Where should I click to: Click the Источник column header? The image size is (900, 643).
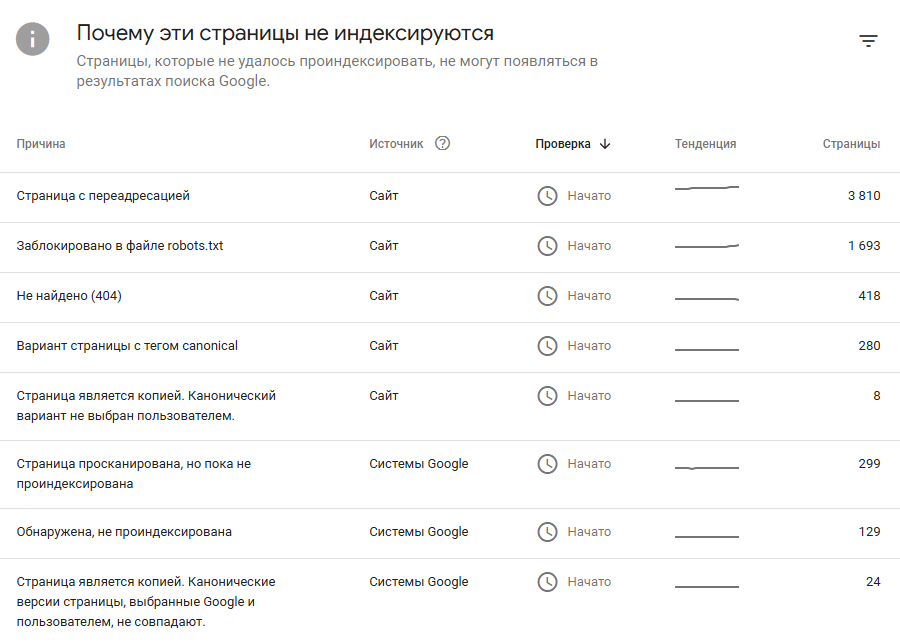coord(396,144)
